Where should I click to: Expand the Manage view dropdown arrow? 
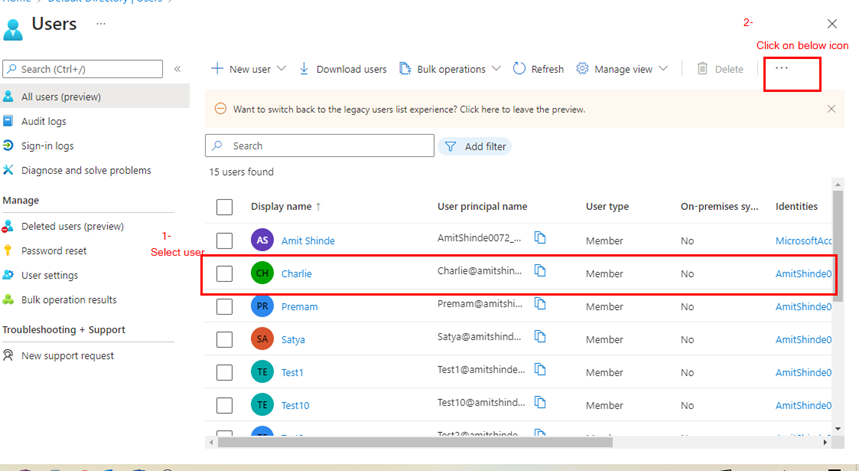(x=663, y=68)
